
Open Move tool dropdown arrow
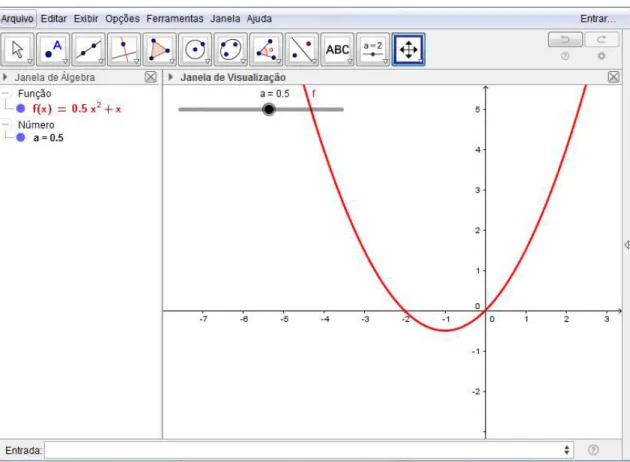coord(30,61)
